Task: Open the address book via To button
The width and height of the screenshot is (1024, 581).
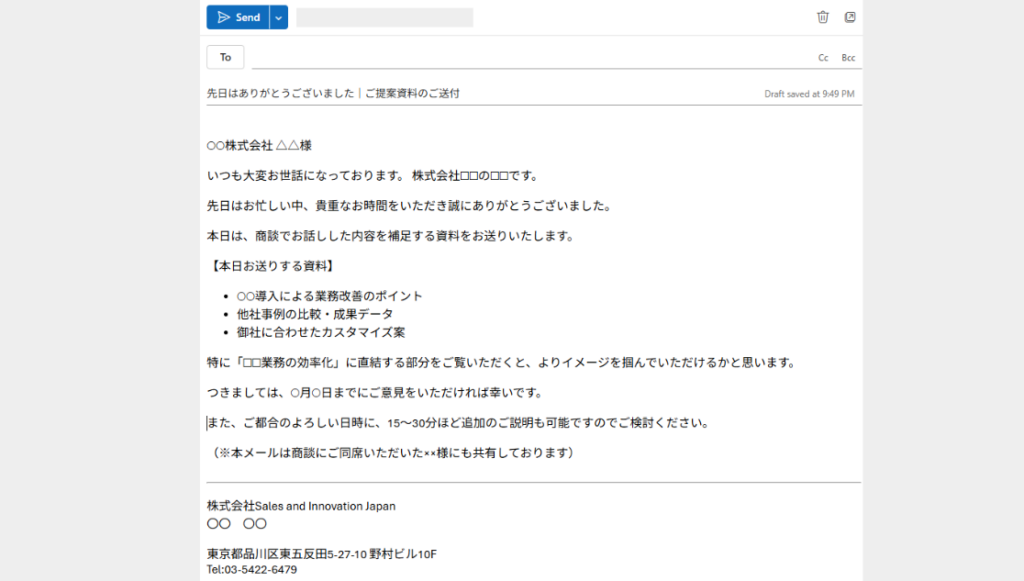Action: click(x=225, y=57)
